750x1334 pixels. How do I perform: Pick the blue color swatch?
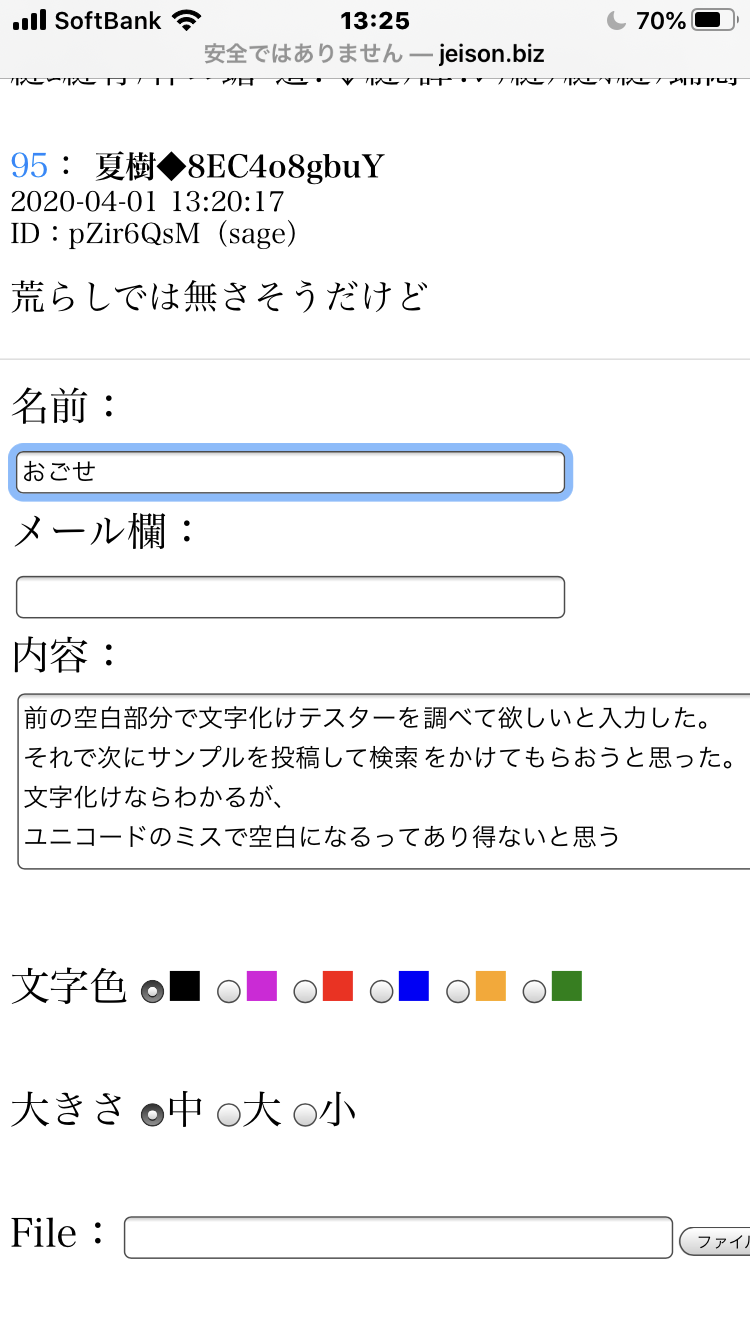tap(413, 986)
